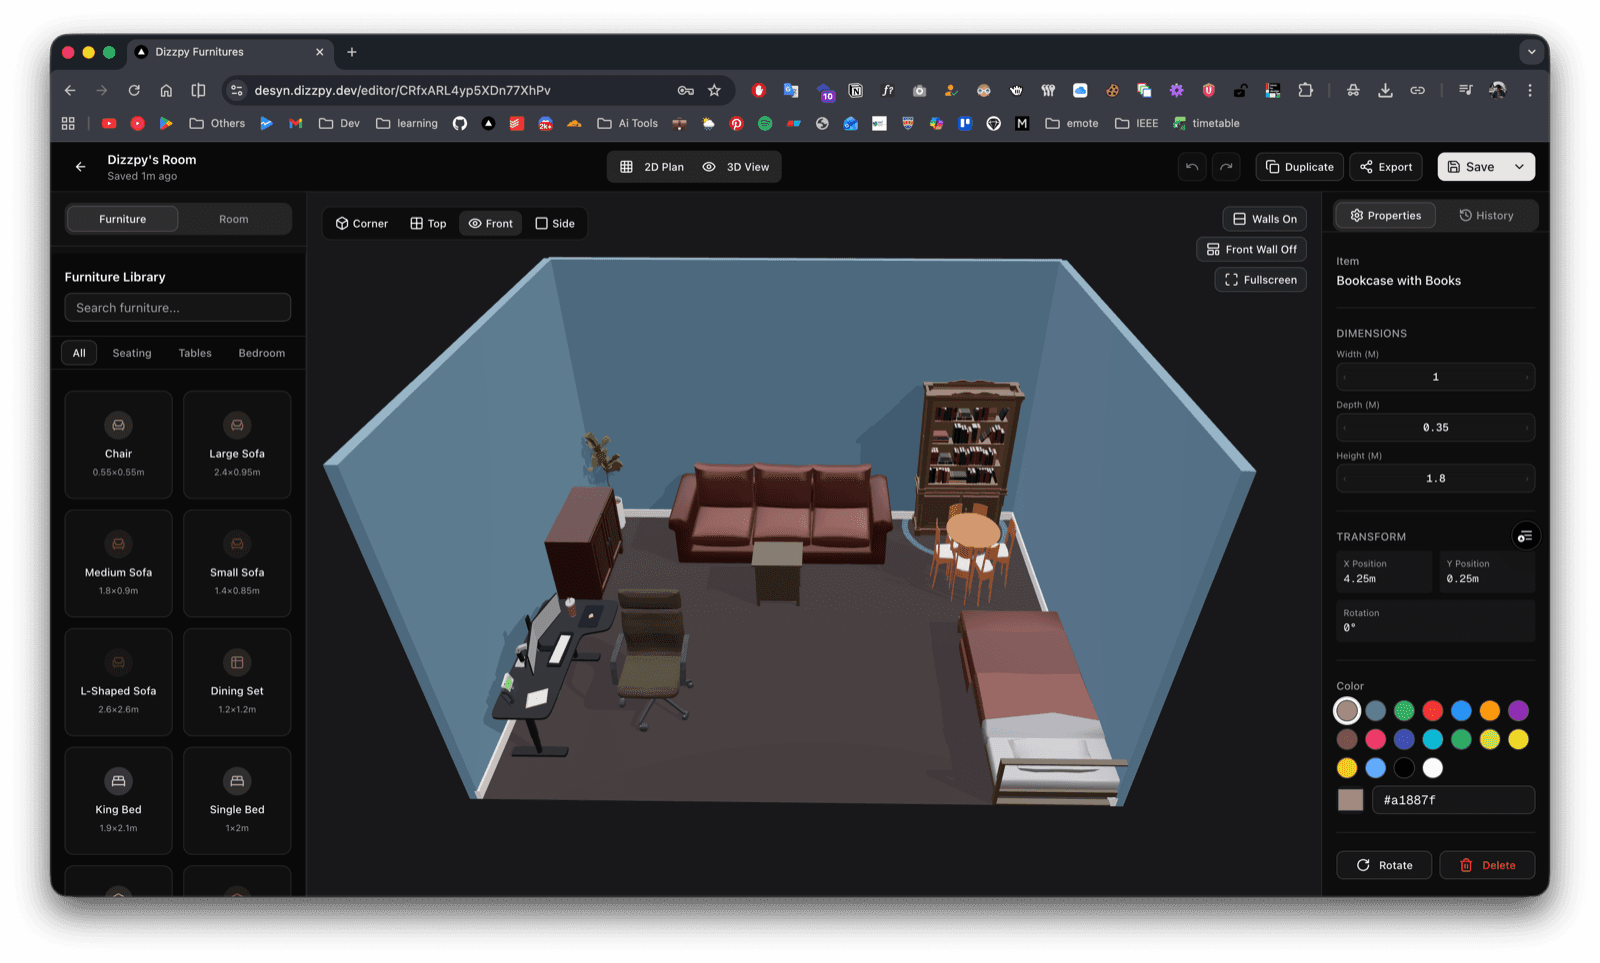Click the Search furniture input field
The height and width of the screenshot is (963, 1600).
[x=178, y=307]
